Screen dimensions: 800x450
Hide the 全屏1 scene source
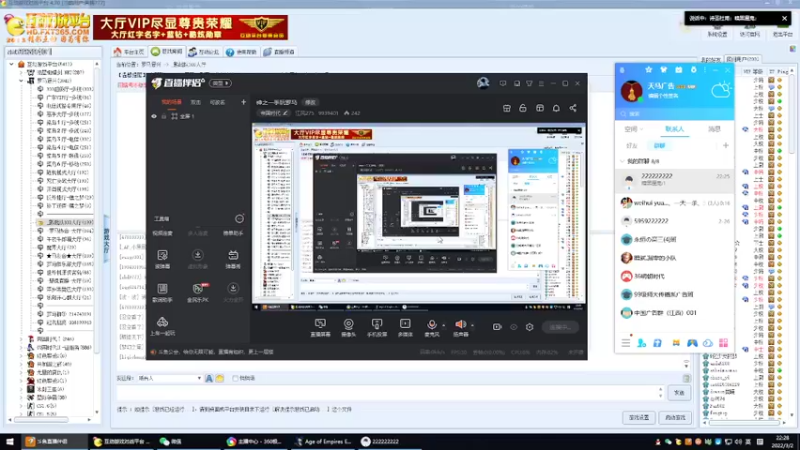[x=154, y=116]
